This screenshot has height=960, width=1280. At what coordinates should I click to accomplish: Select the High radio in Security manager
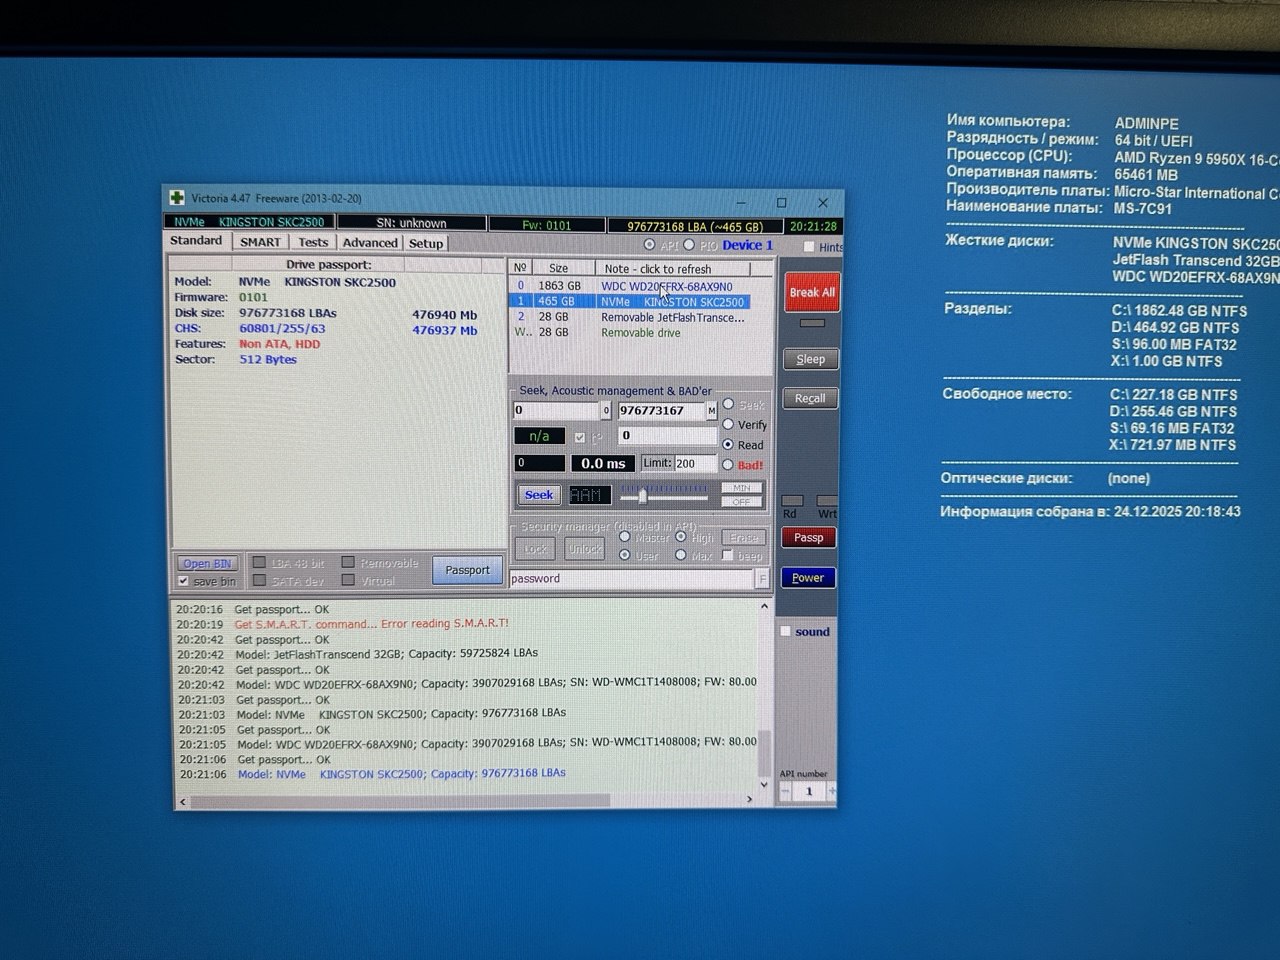pyautogui.click(x=681, y=537)
